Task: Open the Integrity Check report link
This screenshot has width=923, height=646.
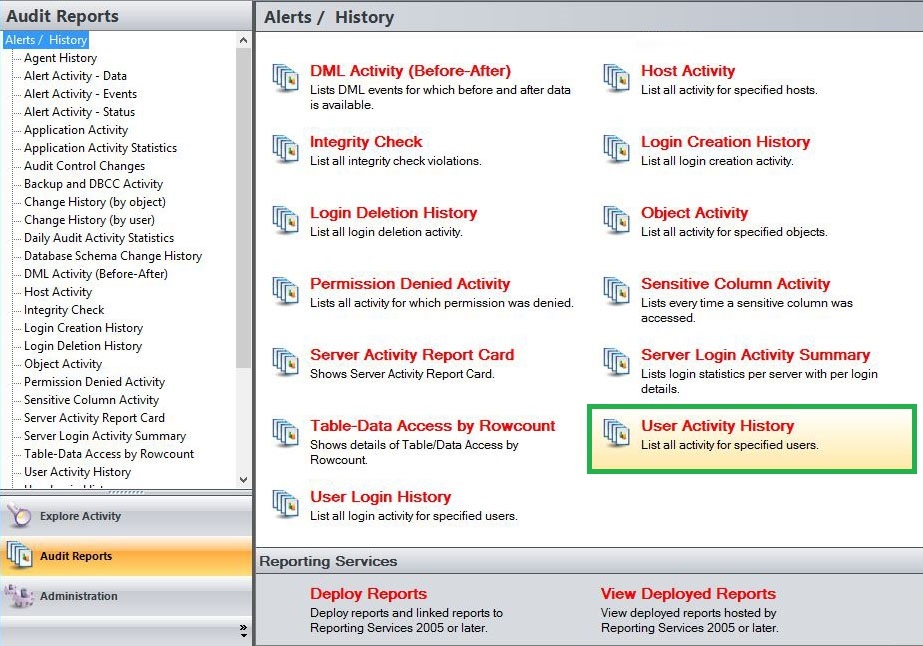Action: coord(366,142)
